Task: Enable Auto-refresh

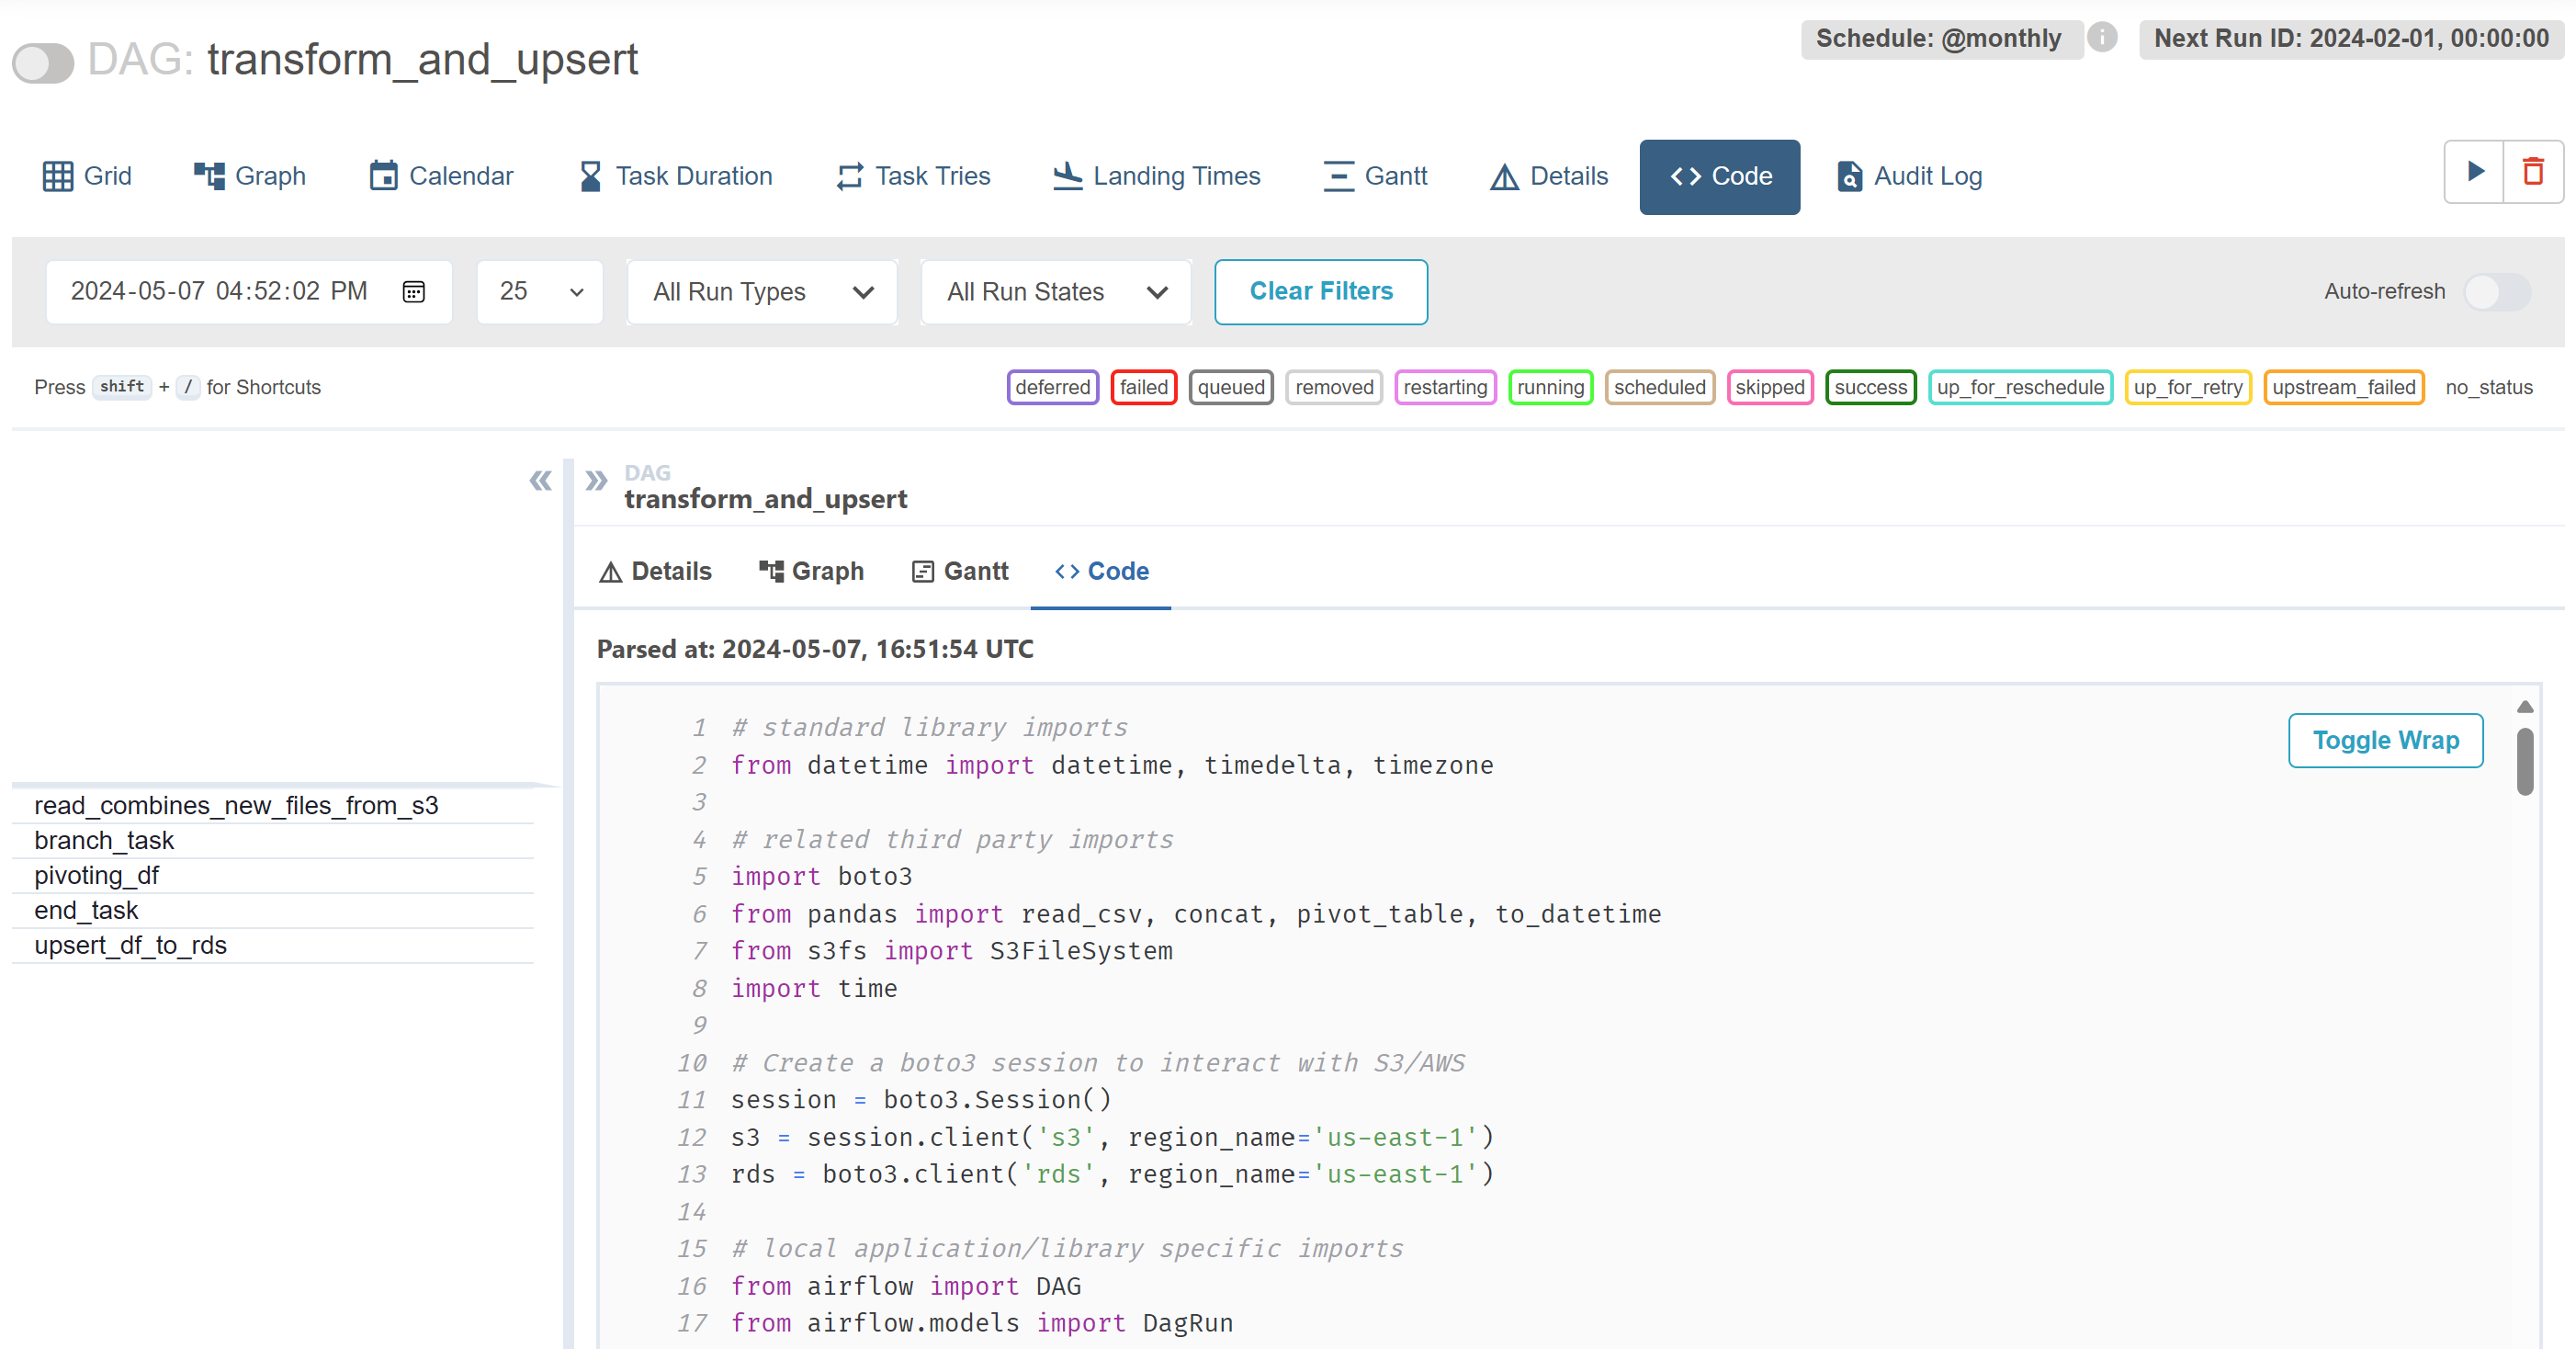Action: click(2497, 292)
